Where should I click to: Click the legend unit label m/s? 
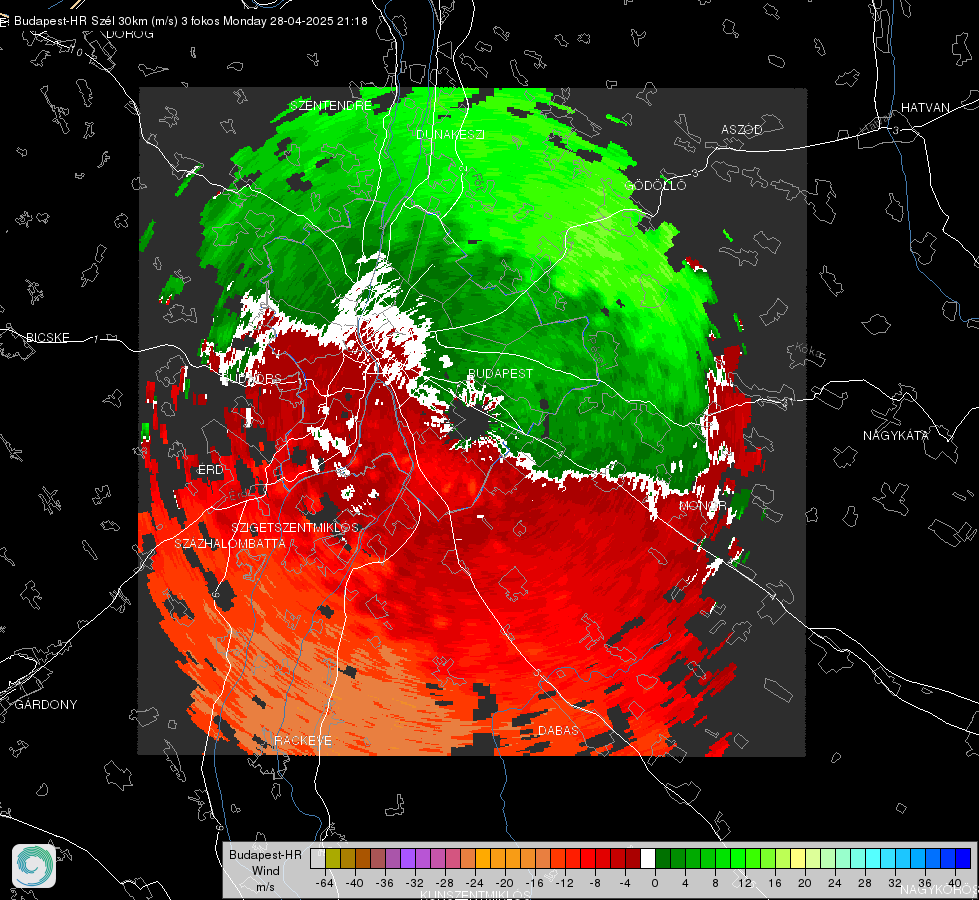[x=265, y=887]
